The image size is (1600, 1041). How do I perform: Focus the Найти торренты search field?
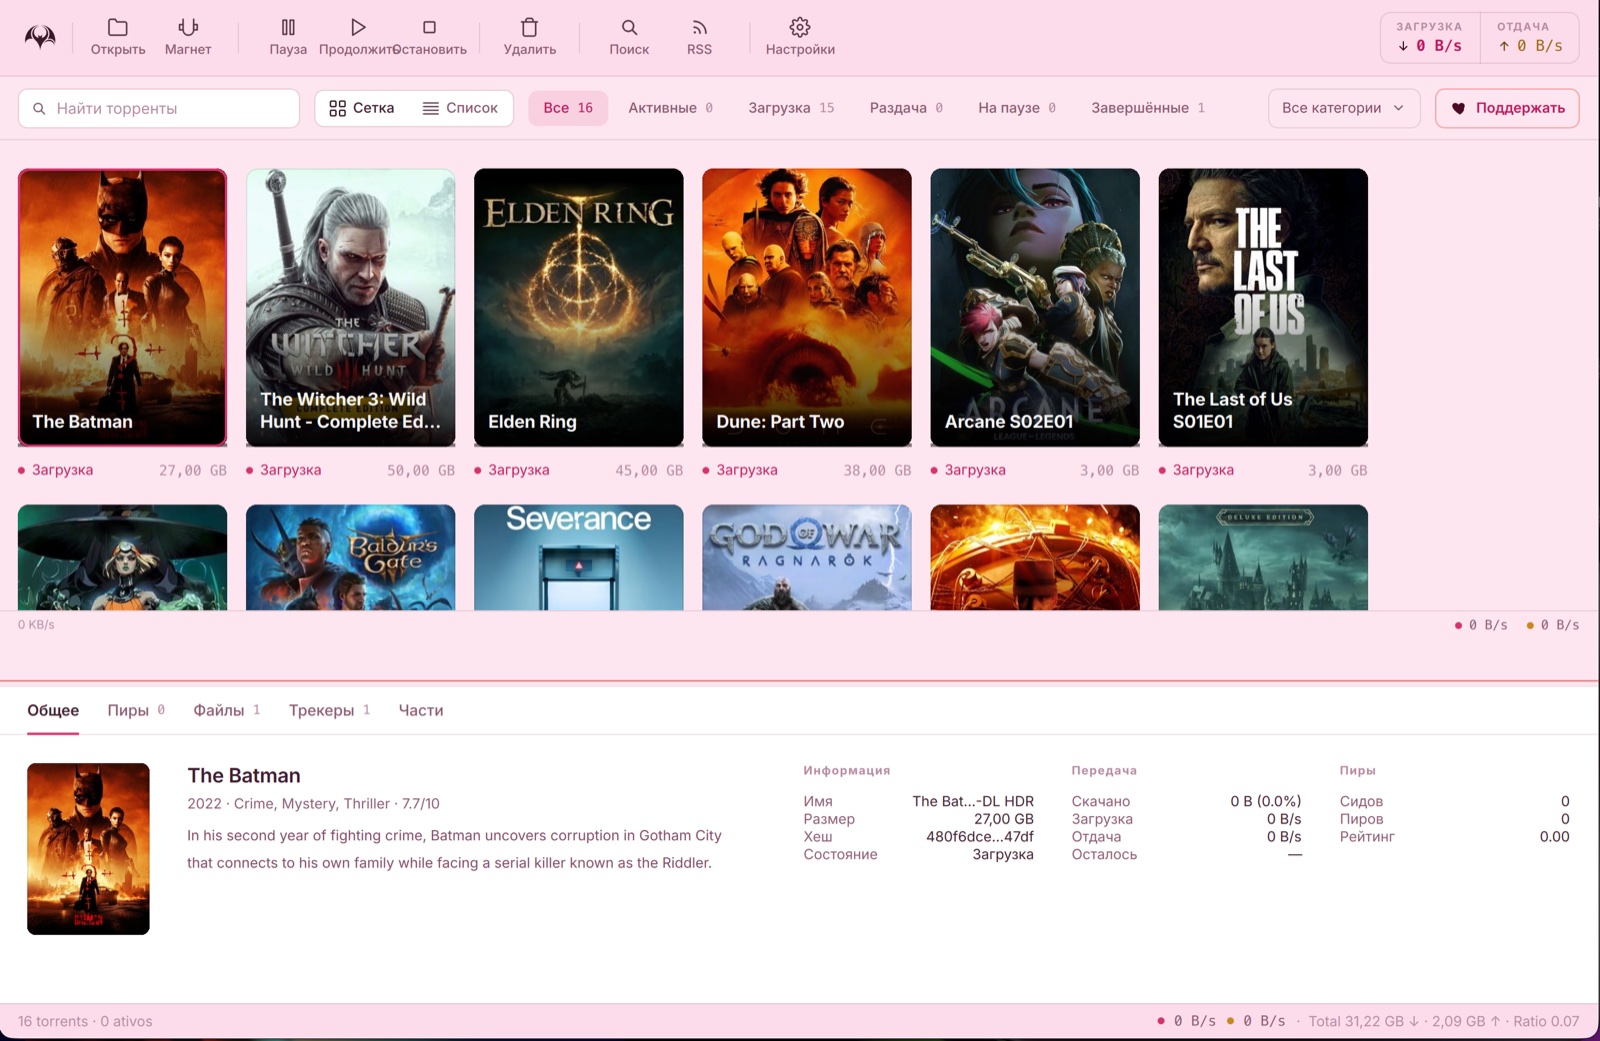[159, 108]
